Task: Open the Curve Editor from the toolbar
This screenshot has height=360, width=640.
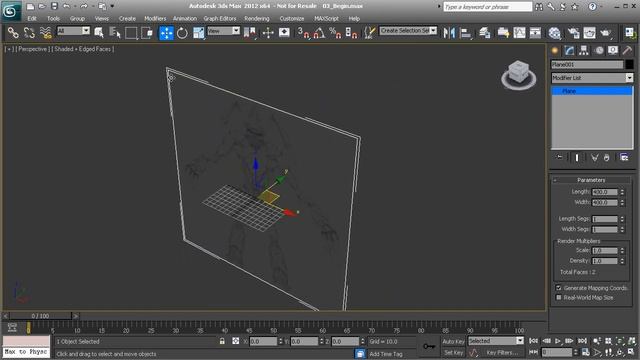Action: click(519, 32)
